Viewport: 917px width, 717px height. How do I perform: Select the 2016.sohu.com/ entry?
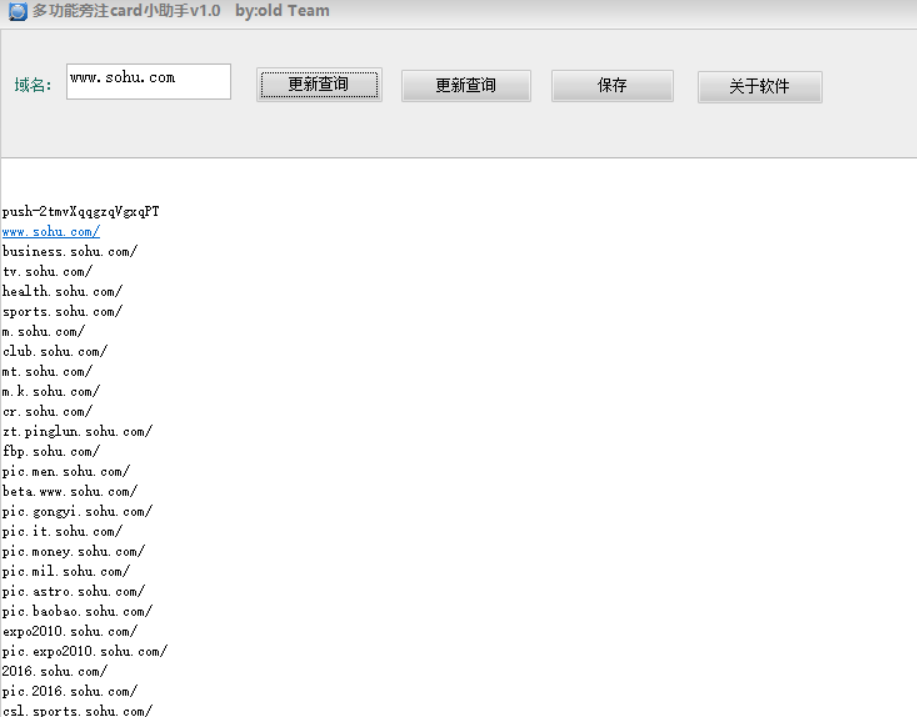click(55, 671)
